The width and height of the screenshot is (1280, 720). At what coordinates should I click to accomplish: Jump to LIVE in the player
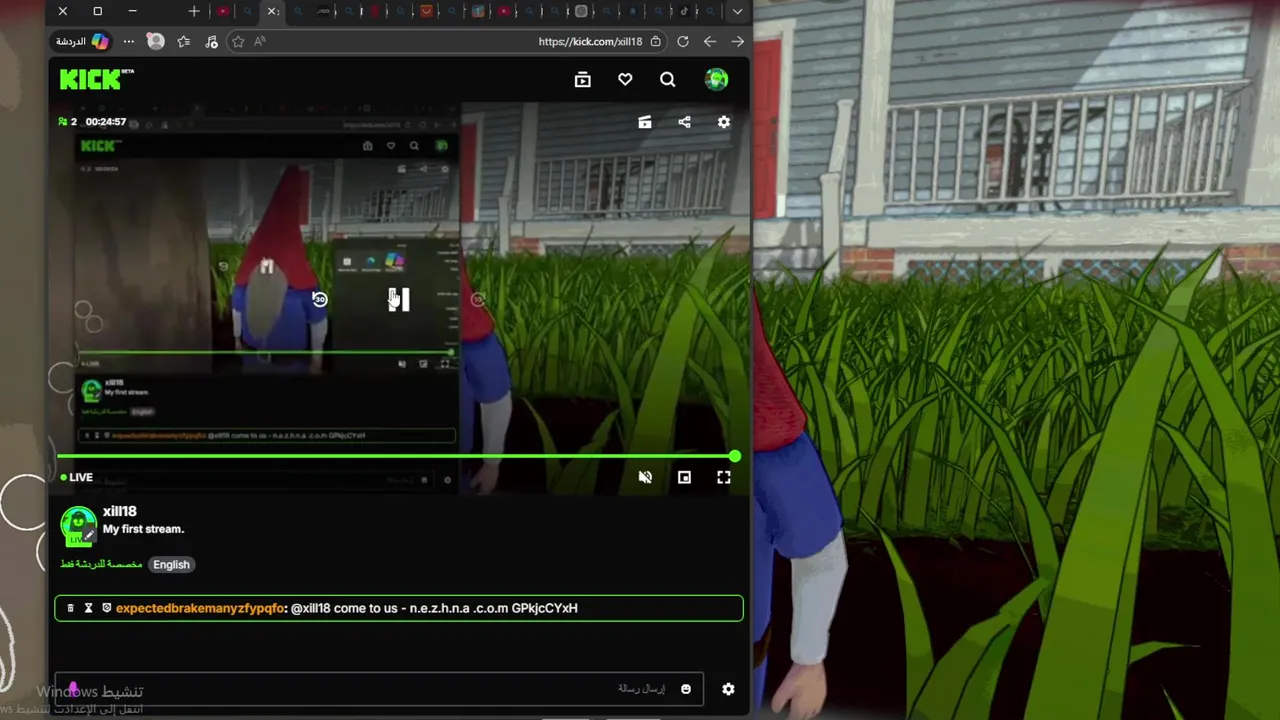tap(77, 478)
